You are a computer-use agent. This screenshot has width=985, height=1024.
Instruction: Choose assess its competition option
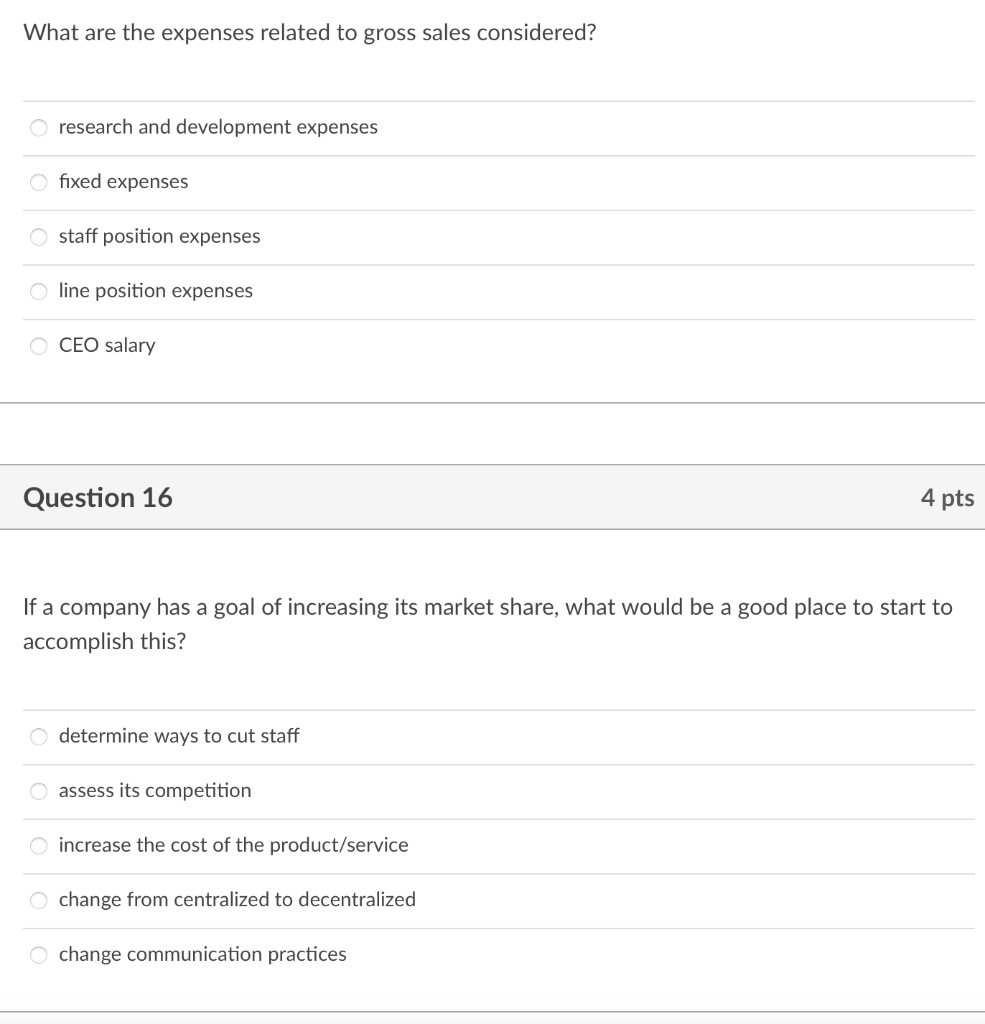pos(38,790)
